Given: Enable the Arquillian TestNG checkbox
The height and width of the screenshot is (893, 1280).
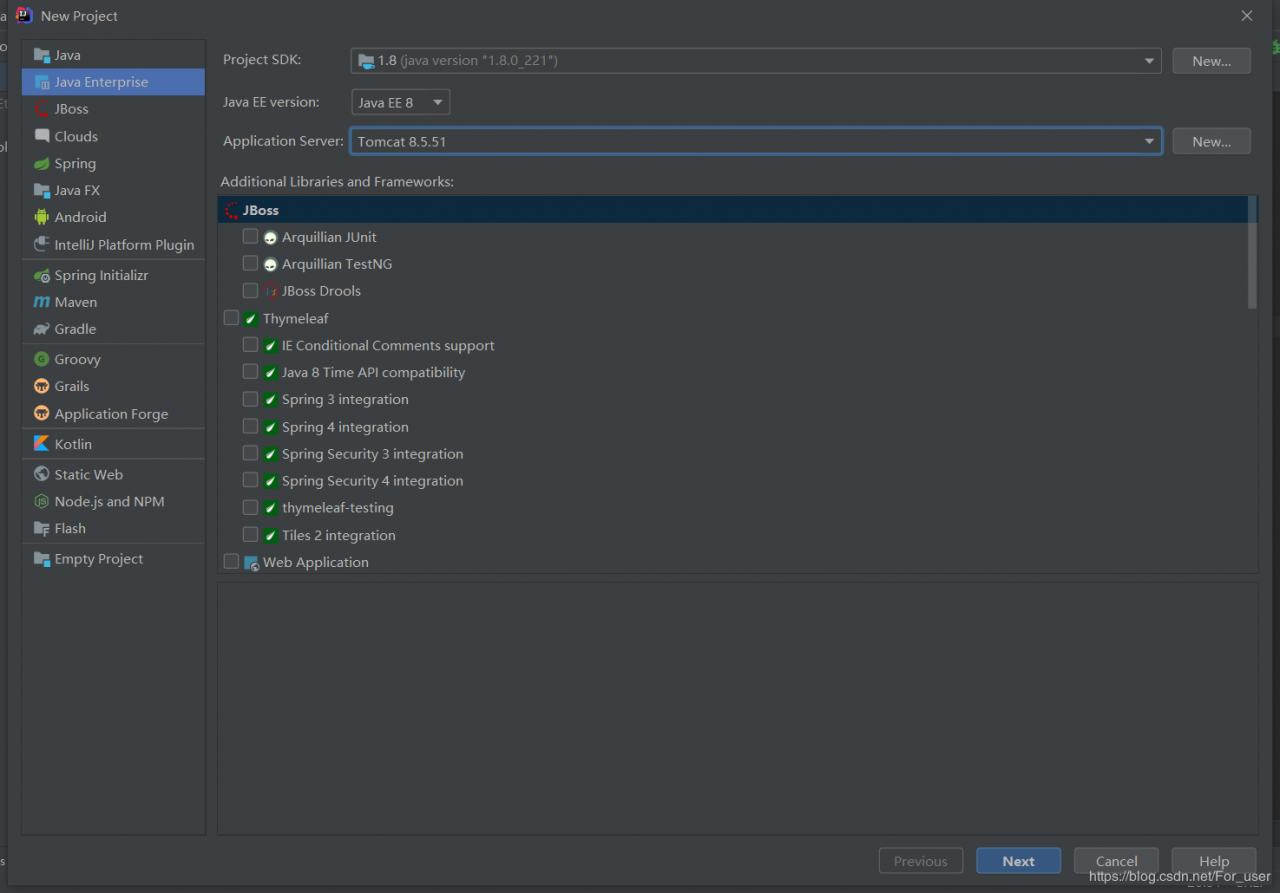Looking at the screenshot, I should click(x=250, y=264).
